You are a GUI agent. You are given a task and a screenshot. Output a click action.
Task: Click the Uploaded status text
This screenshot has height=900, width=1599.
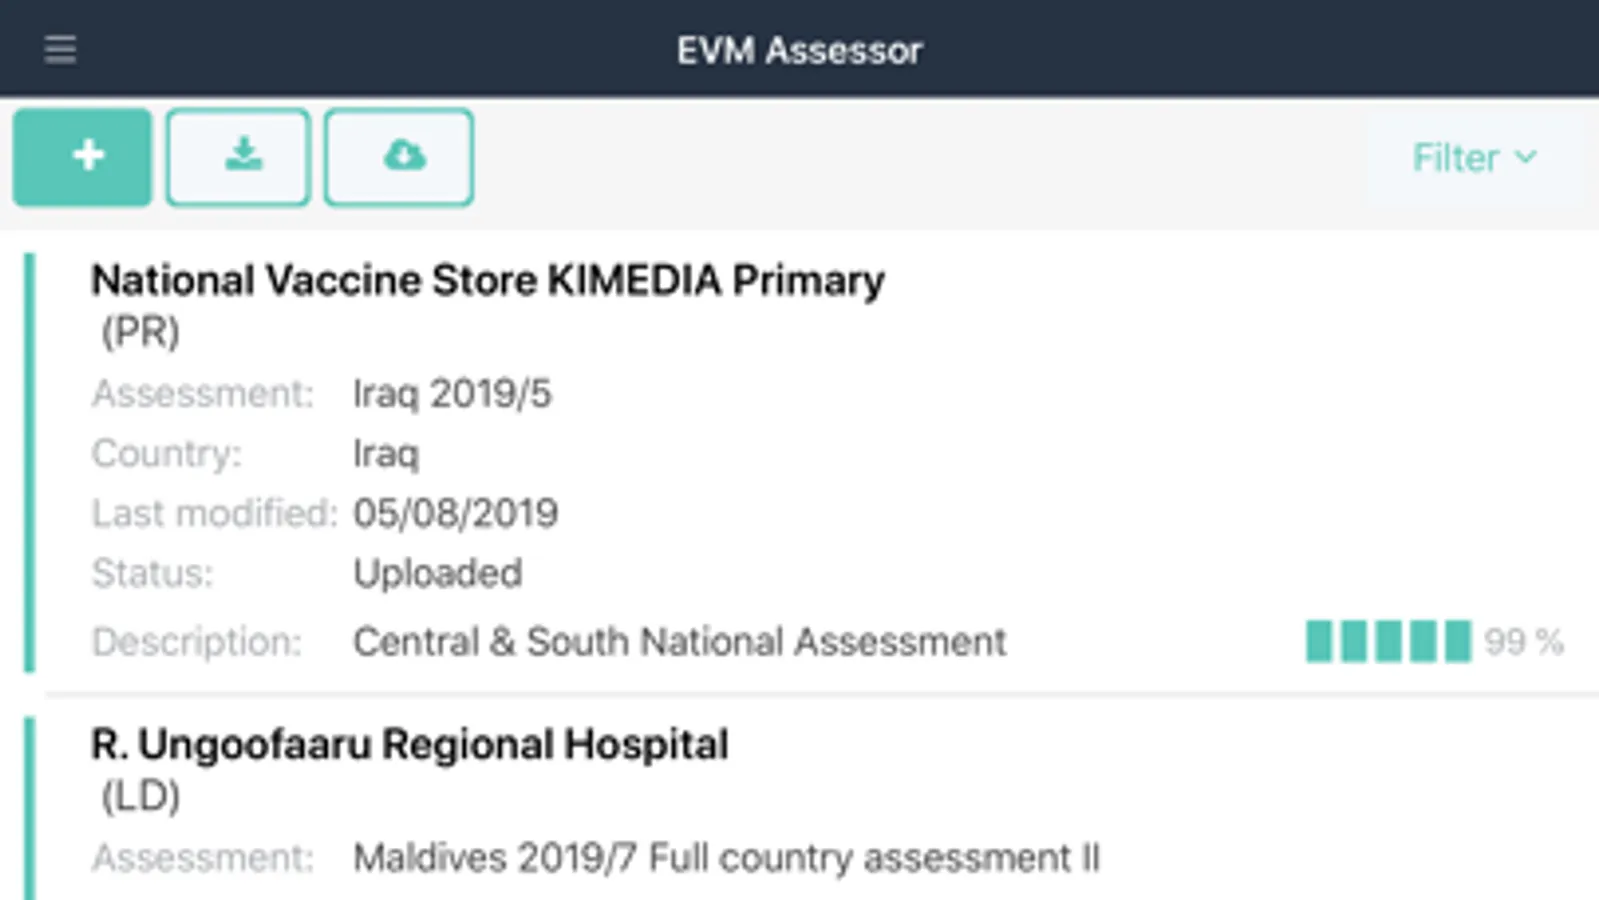coord(437,574)
